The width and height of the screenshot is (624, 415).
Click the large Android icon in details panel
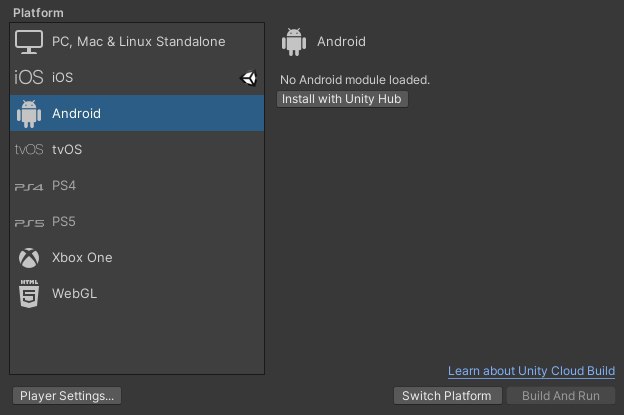[x=294, y=42]
